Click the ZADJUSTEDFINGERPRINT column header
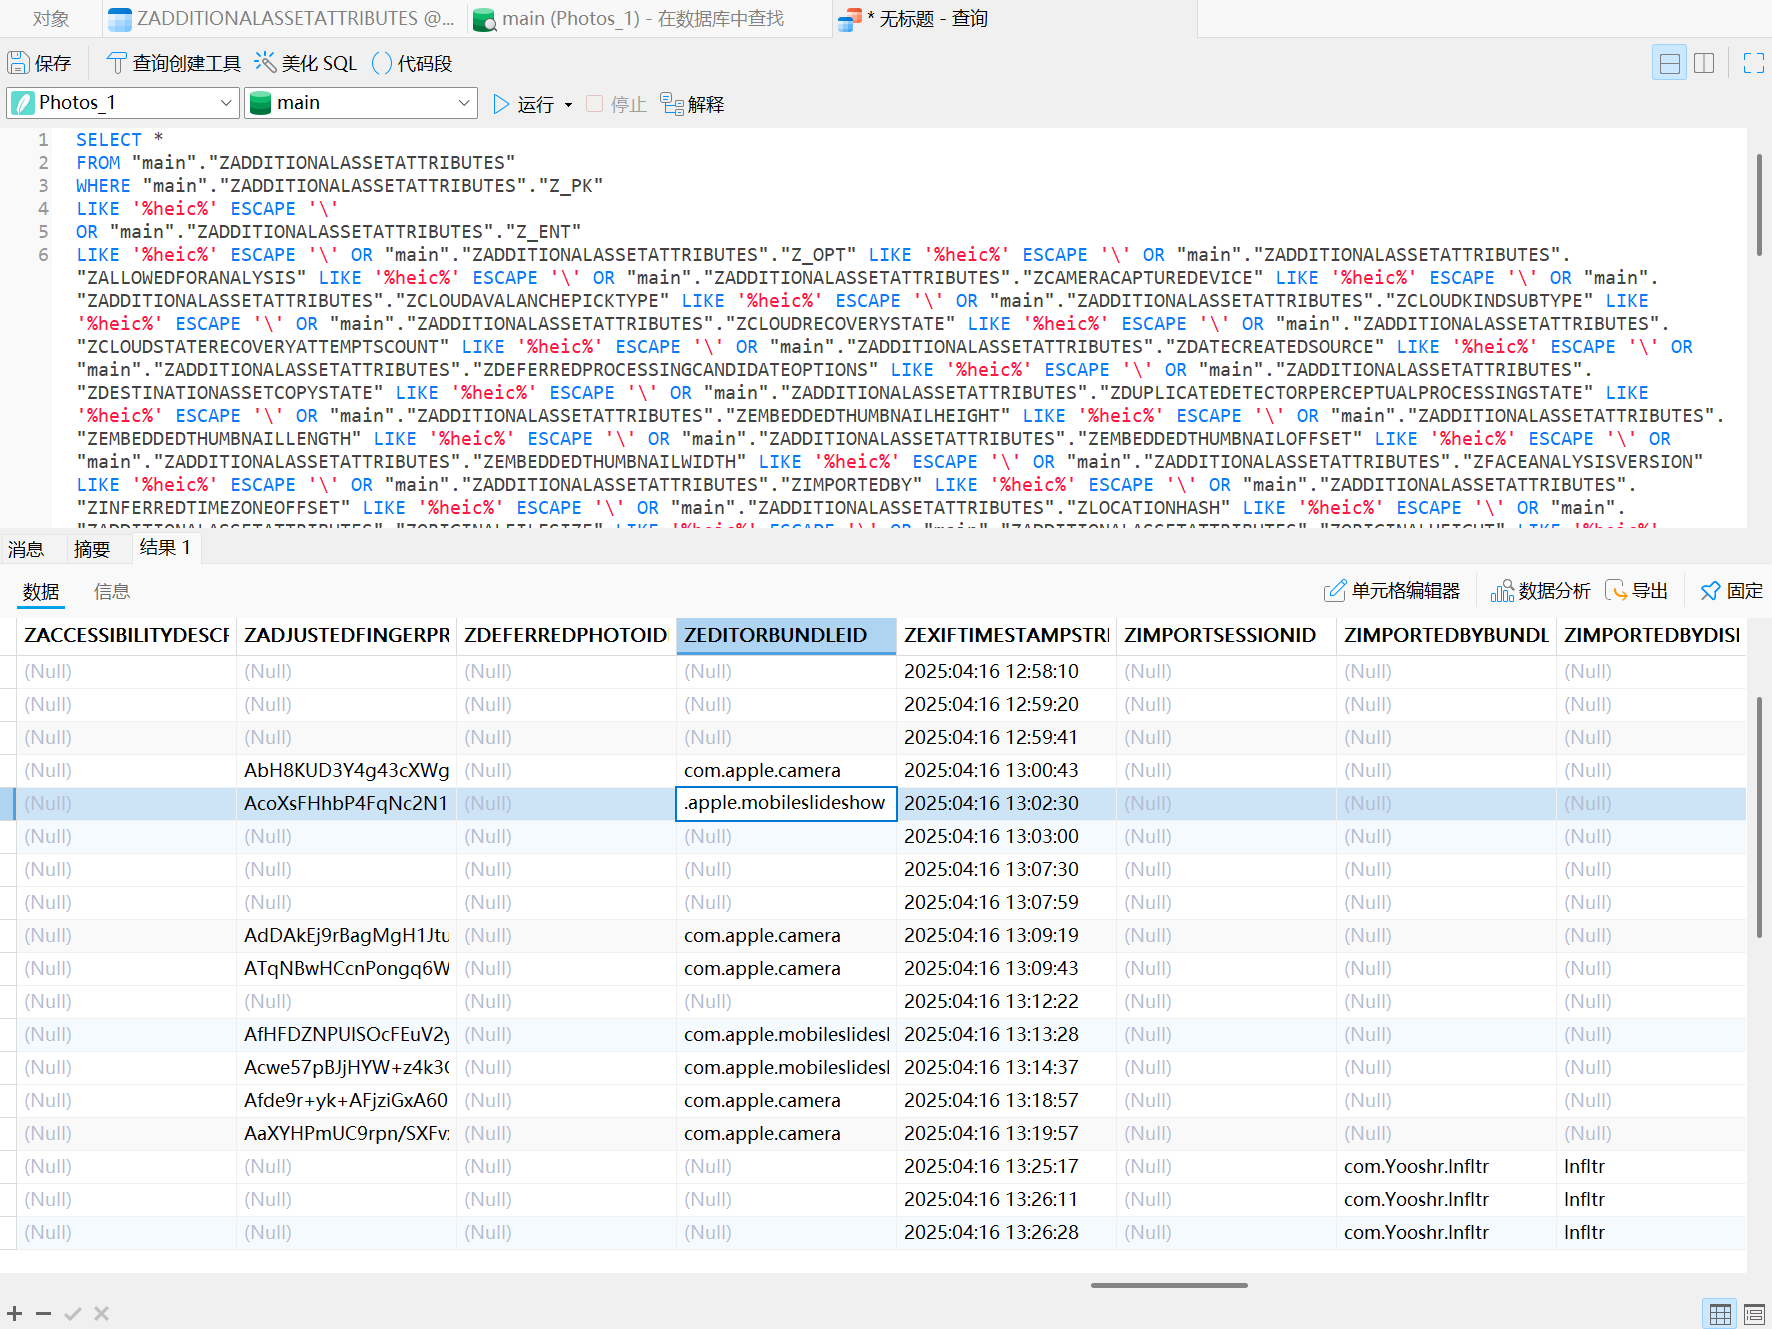 point(346,636)
